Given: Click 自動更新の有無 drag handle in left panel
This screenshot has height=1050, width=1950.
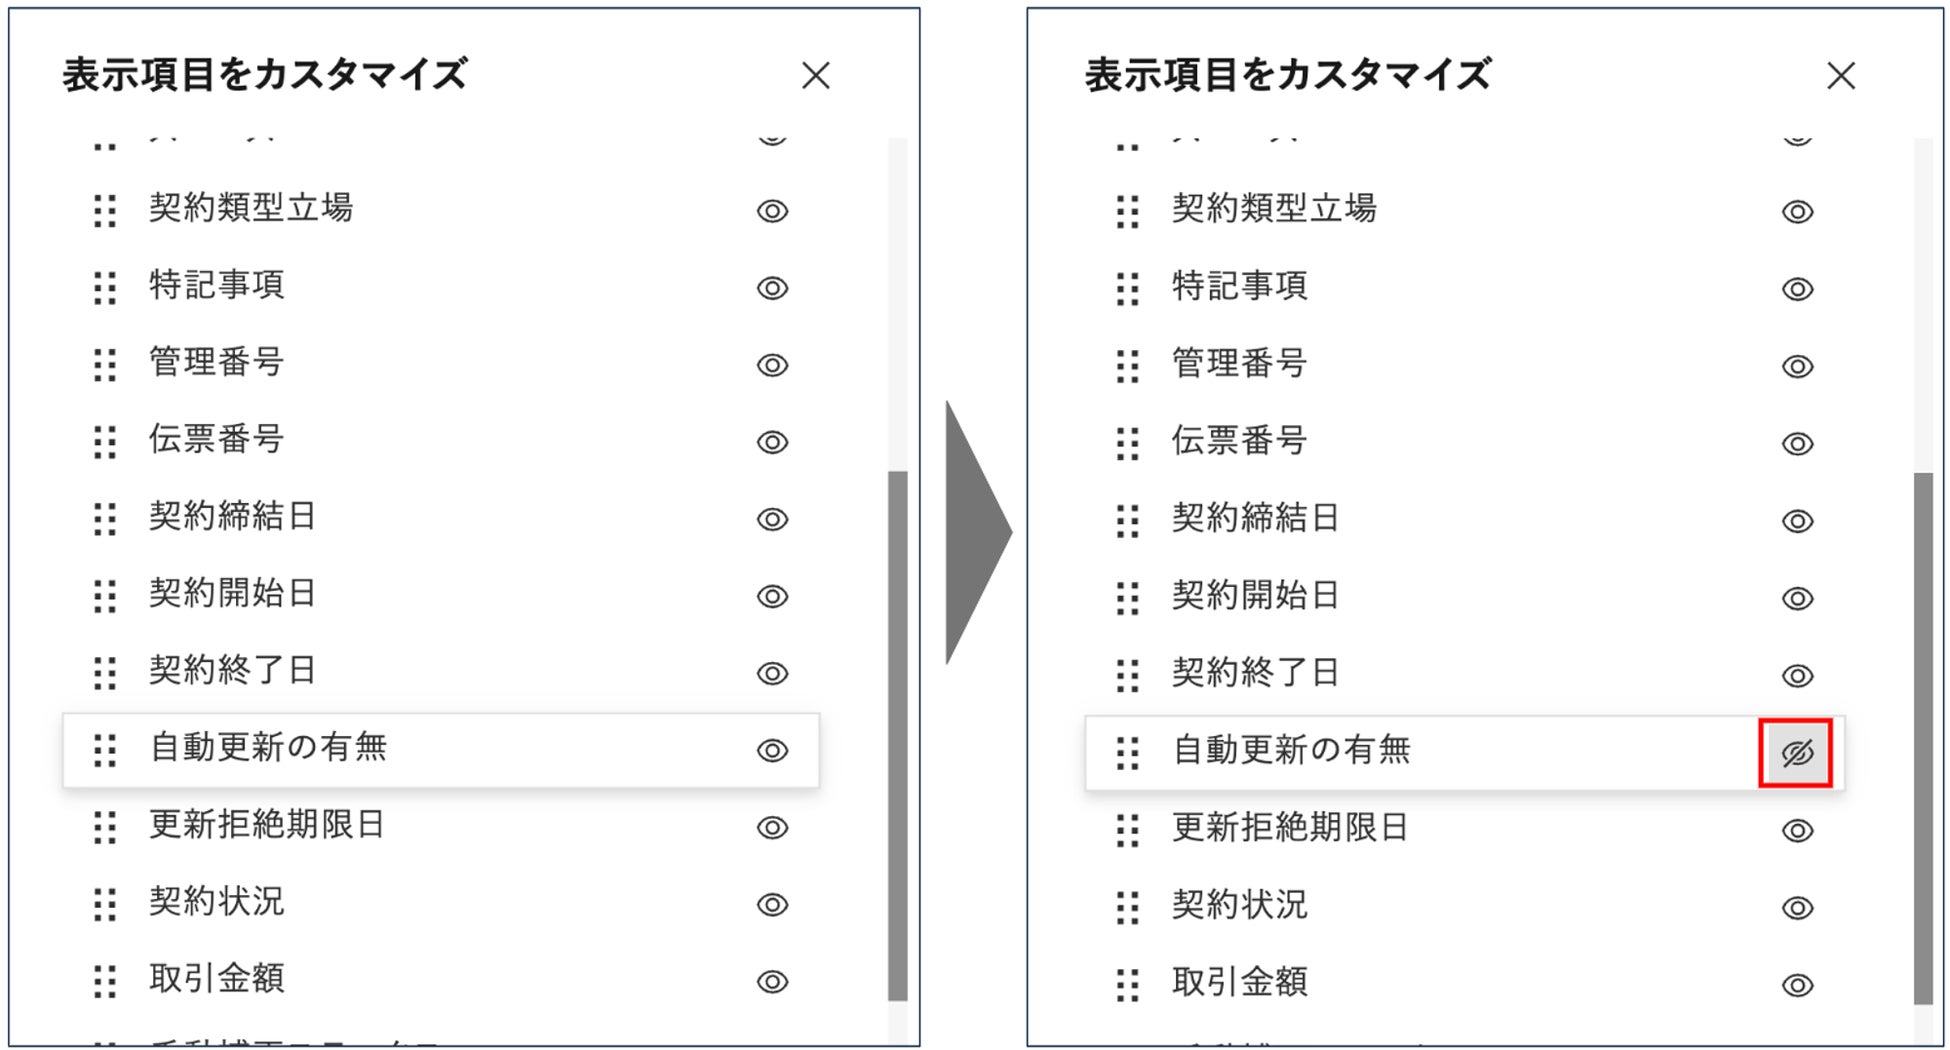Looking at the screenshot, I should pos(105,751).
